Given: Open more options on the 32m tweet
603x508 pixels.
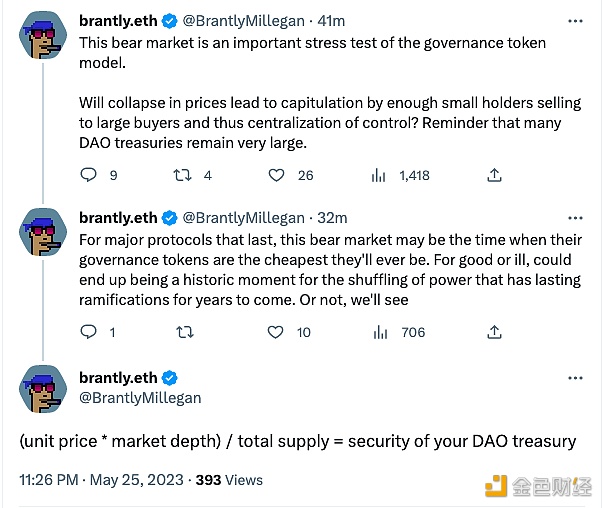Looking at the screenshot, I should pyautogui.click(x=575, y=217).
